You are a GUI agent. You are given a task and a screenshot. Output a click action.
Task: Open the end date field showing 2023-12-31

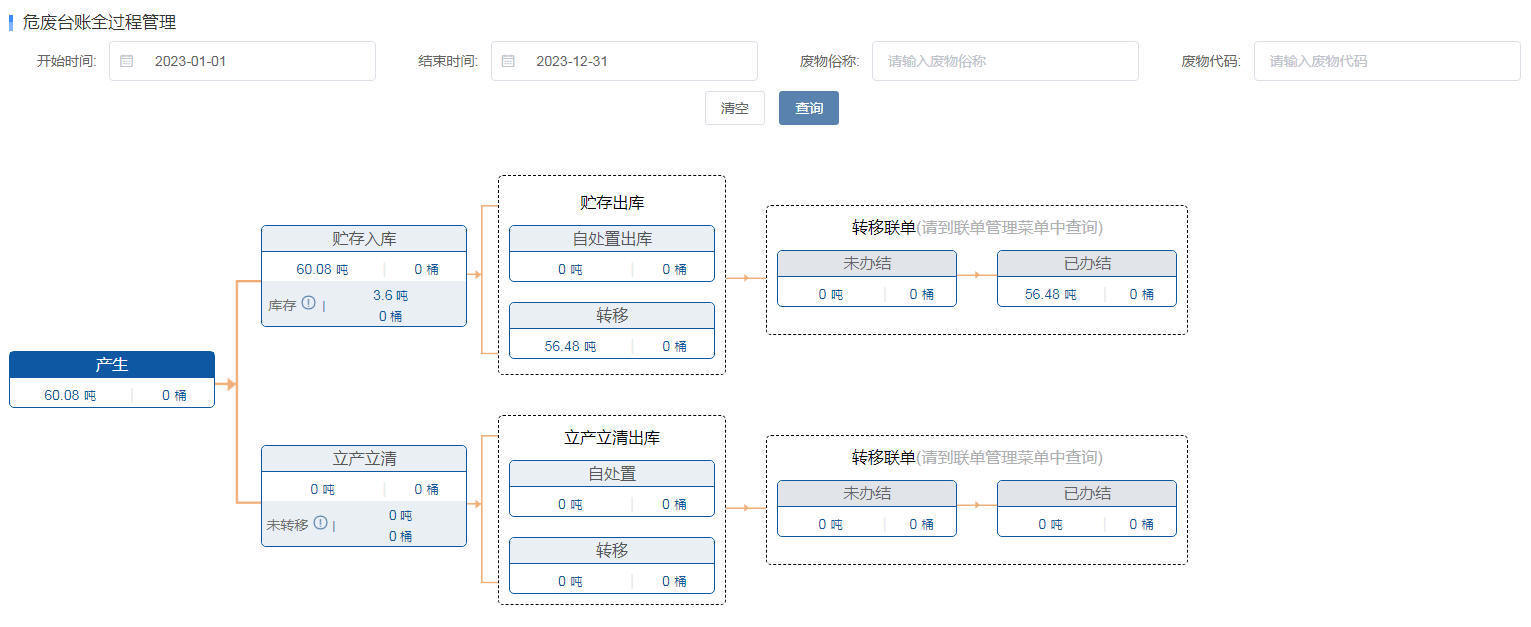[624, 61]
